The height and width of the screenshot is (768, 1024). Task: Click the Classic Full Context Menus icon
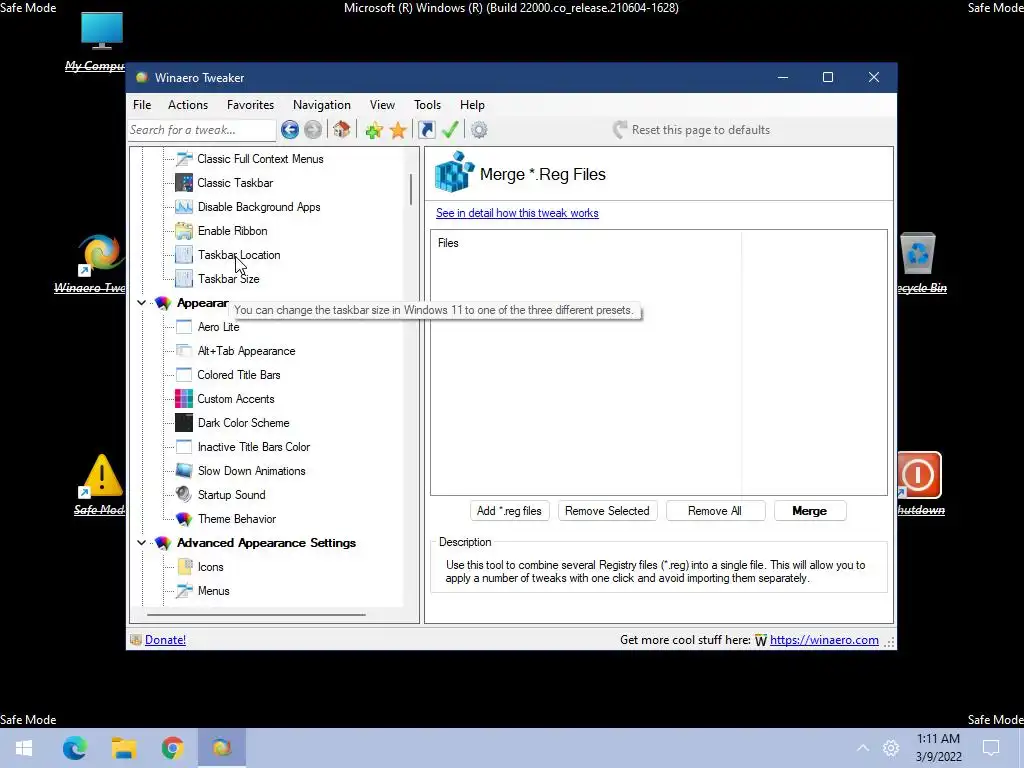(x=184, y=159)
